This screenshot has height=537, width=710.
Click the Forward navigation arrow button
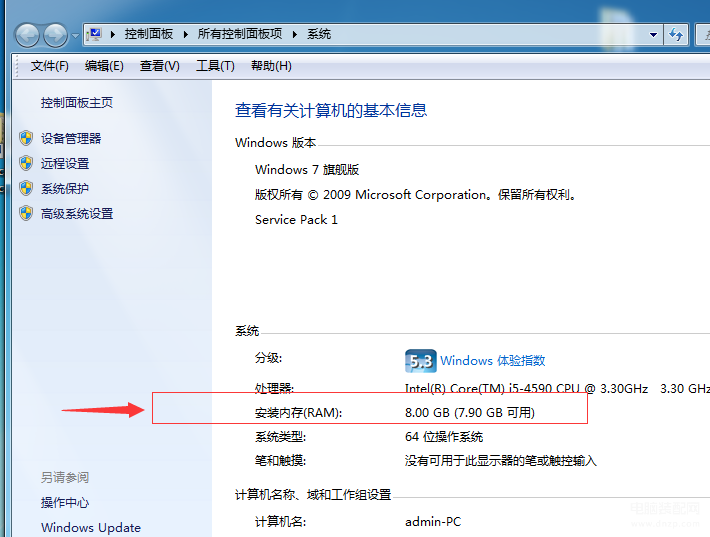55,35
